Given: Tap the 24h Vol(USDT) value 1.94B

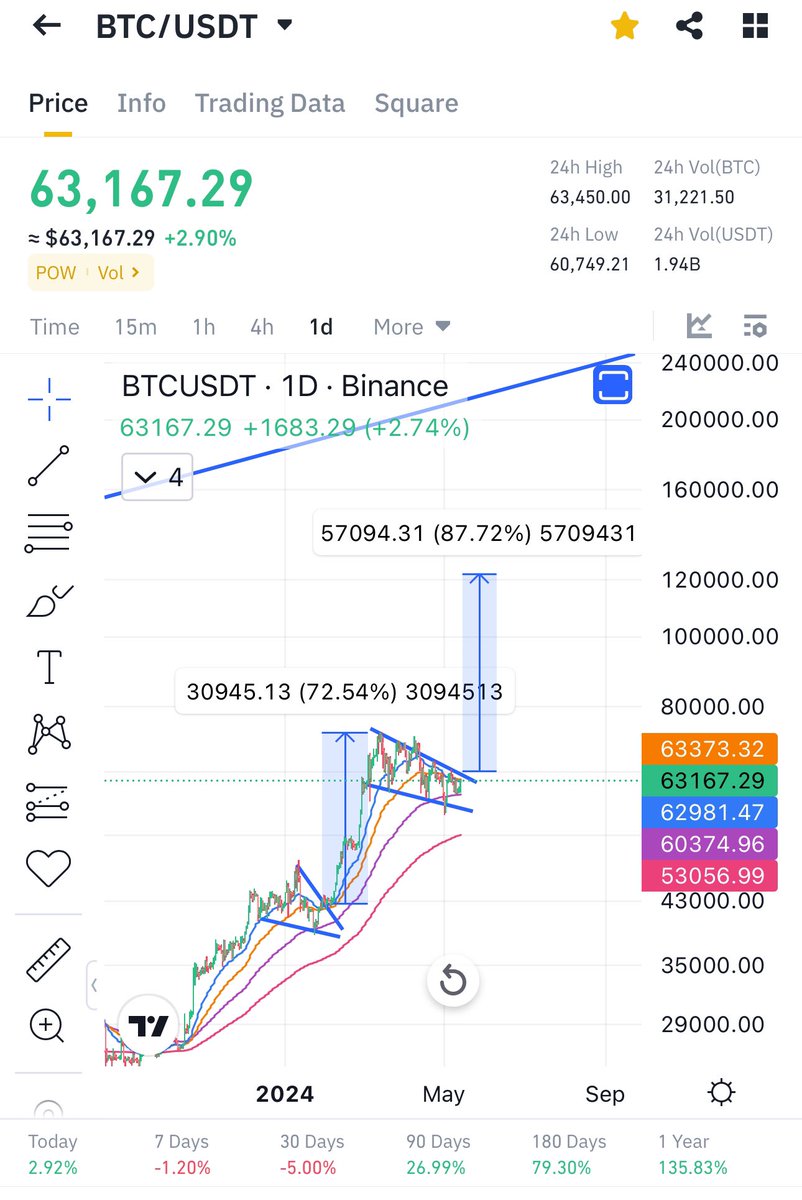Looking at the screenshot, I should [x=678, y=264].
